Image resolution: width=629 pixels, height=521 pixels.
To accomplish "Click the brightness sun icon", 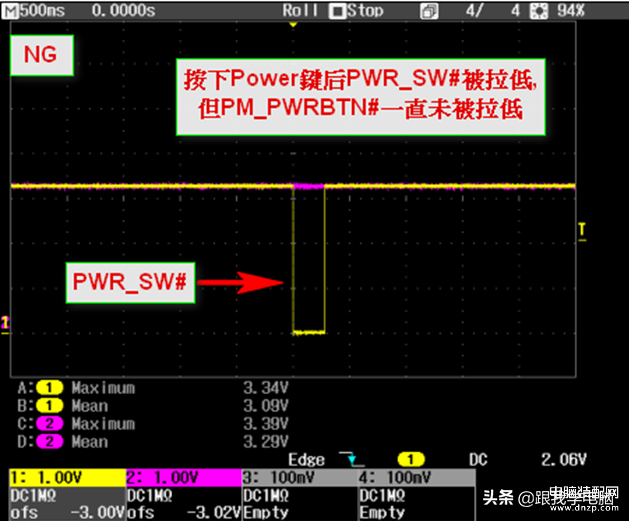I will tap(538, 11).
